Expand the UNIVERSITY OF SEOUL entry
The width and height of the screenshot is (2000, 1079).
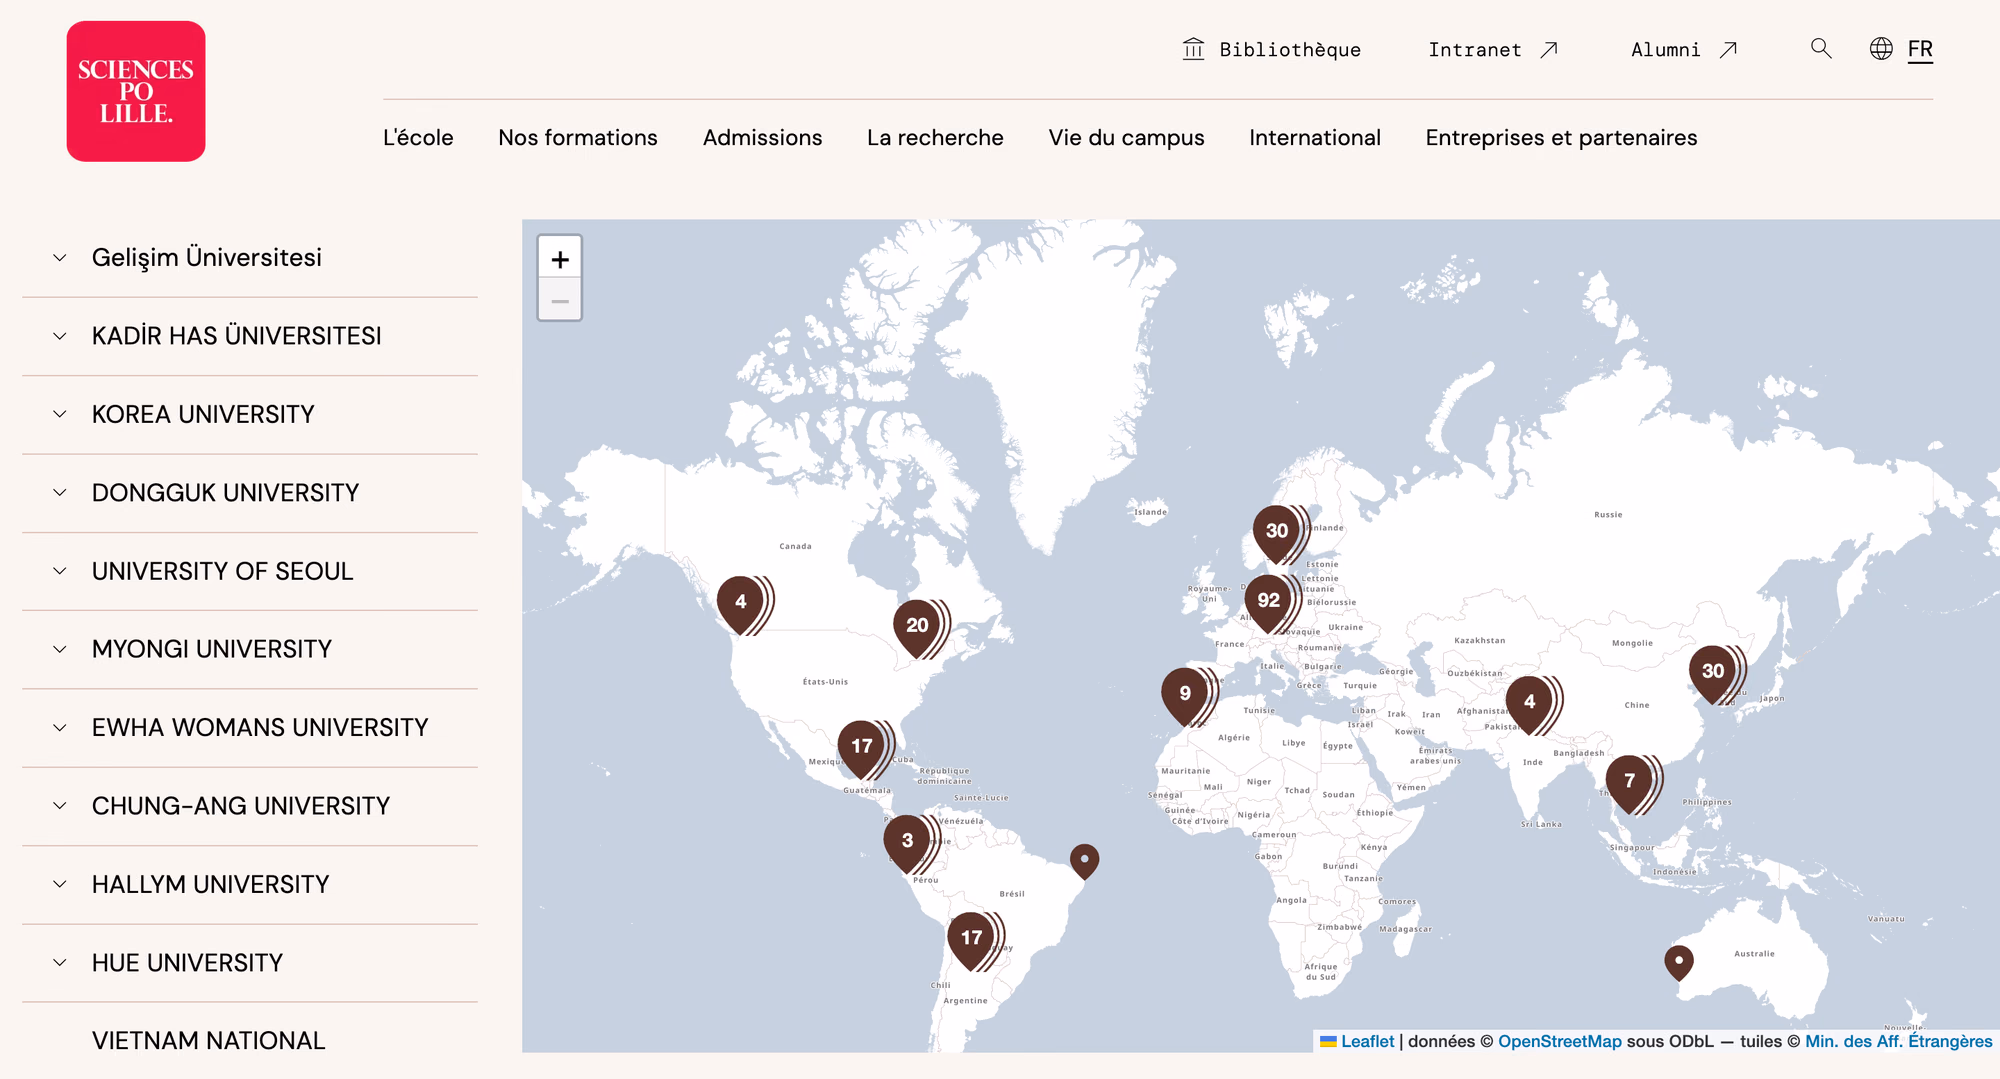point(250,571)
